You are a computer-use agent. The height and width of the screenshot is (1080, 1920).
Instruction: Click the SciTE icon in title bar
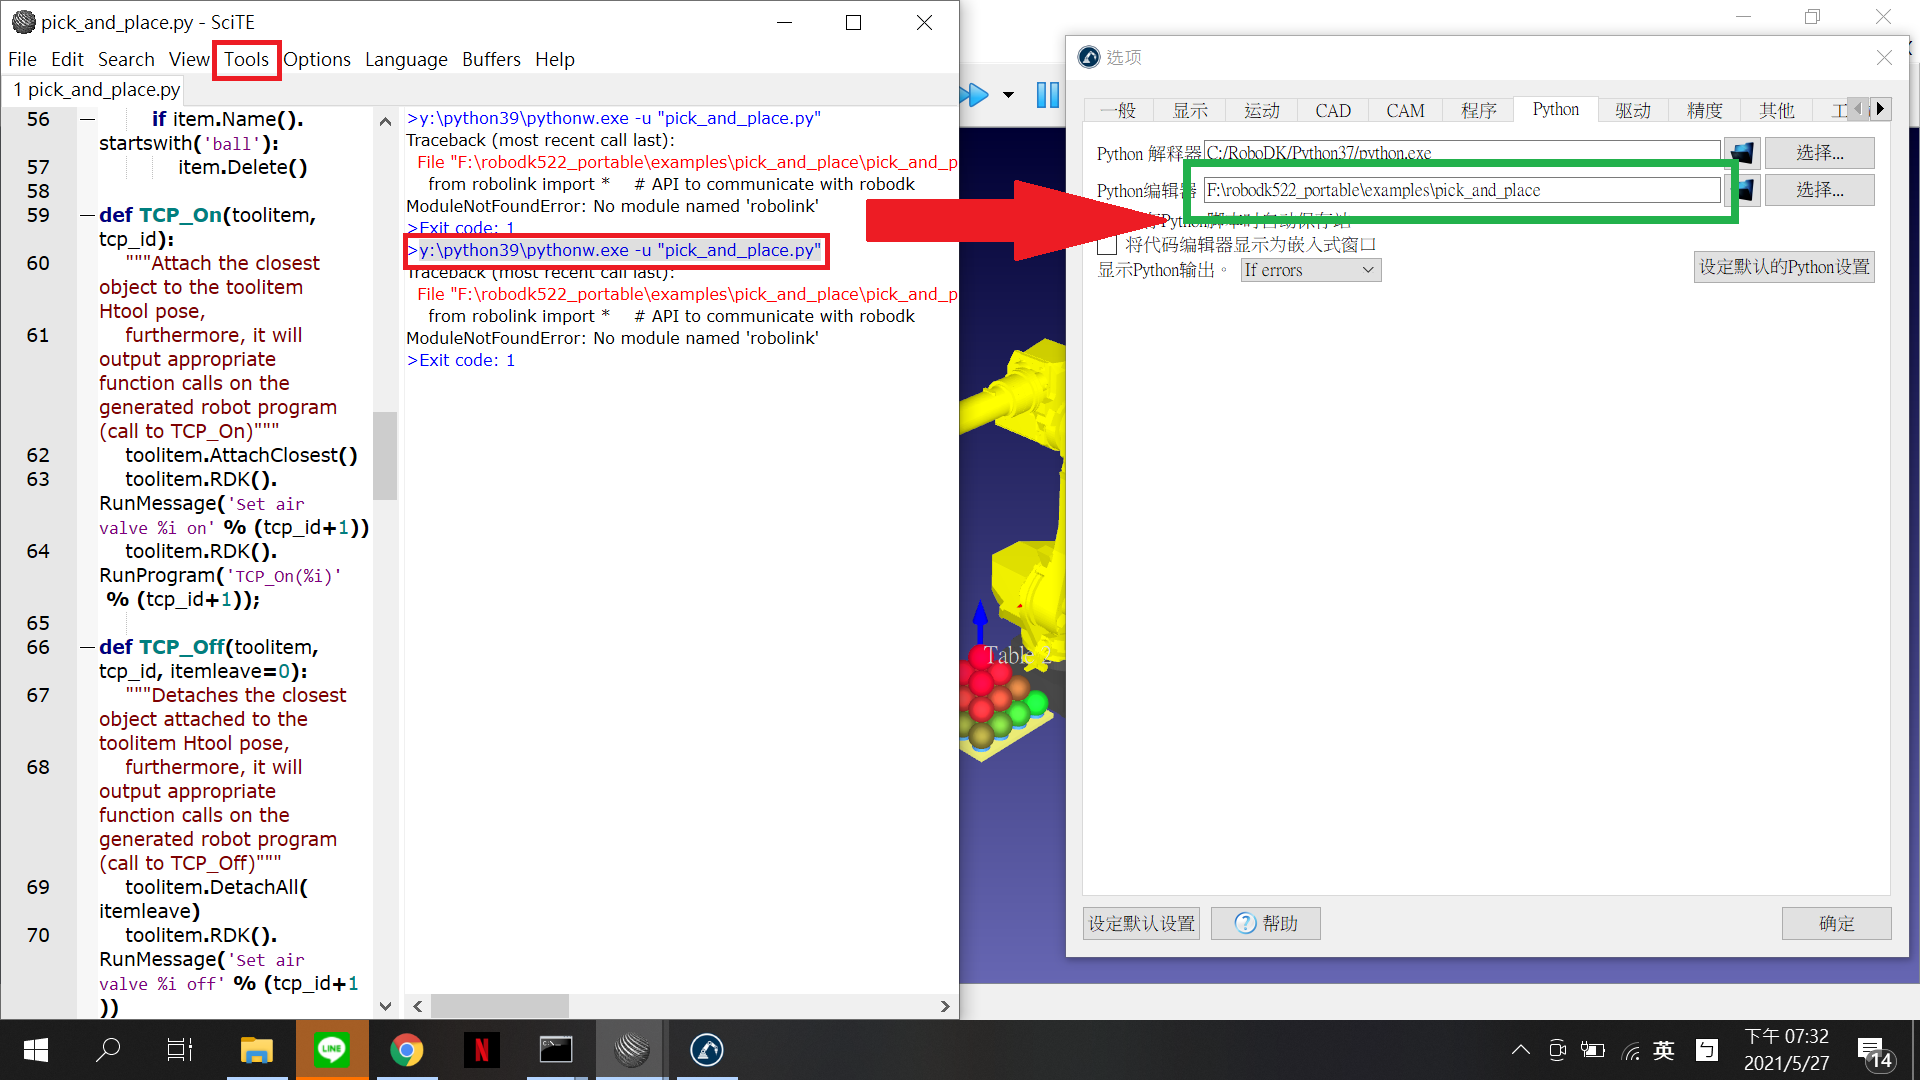pos(22,22)
